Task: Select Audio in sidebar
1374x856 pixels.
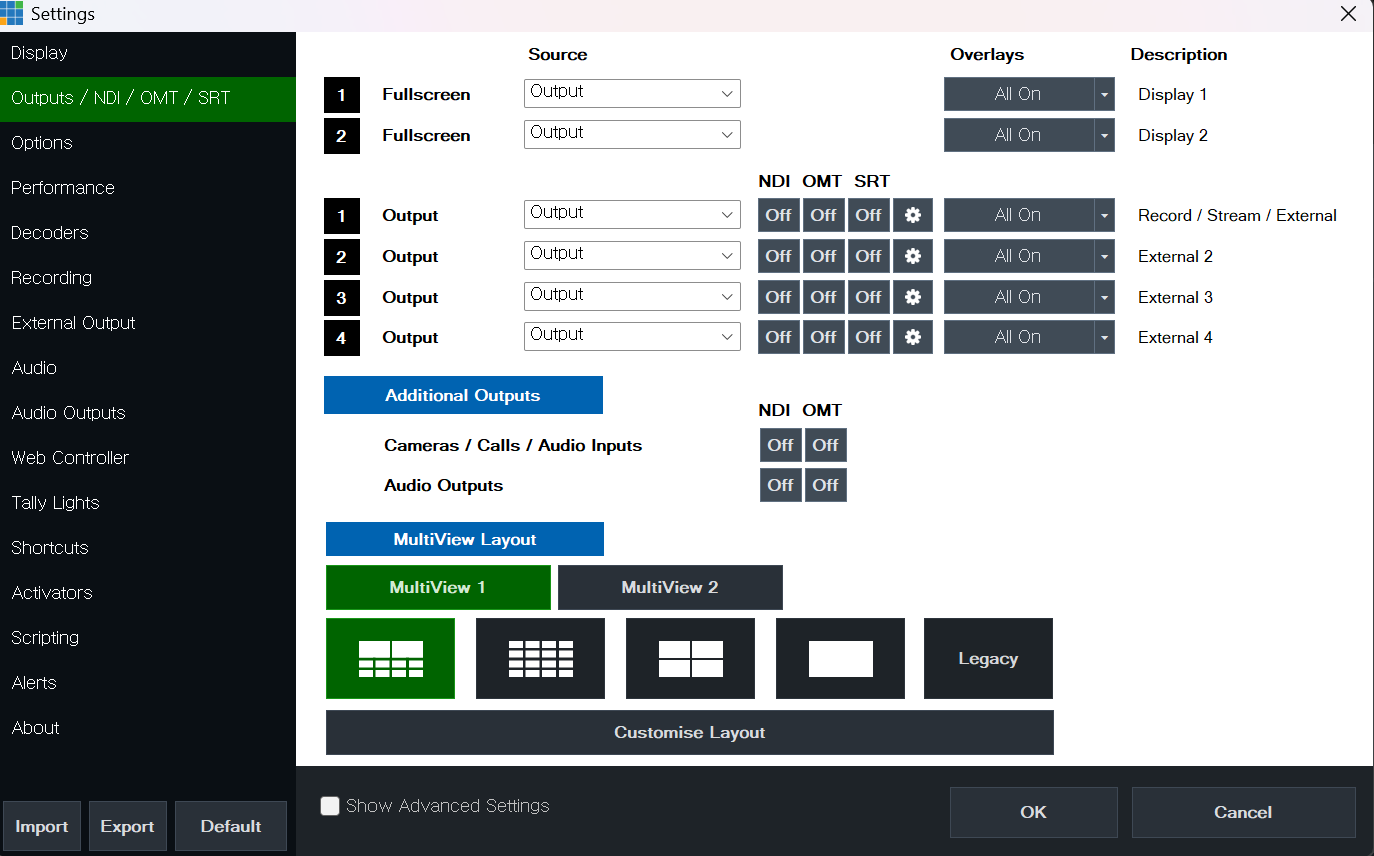Action: pyautogui.click(x=148, y=368)
